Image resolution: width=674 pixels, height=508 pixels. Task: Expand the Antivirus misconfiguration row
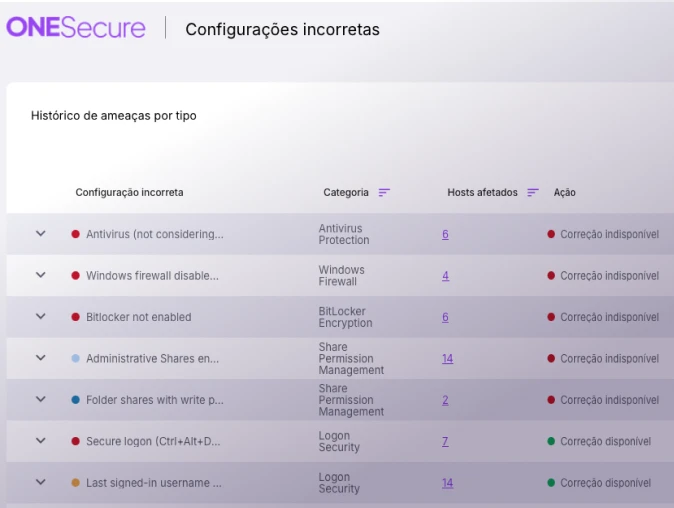pyautogui.click(x=41, y=234)
